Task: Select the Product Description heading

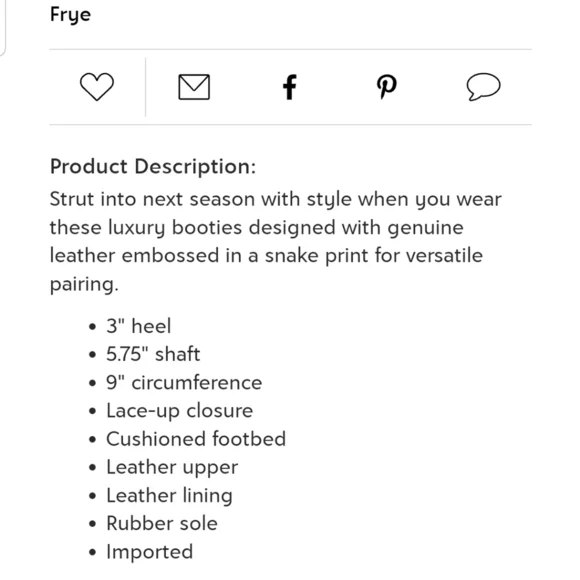Action: coord(153,166)
